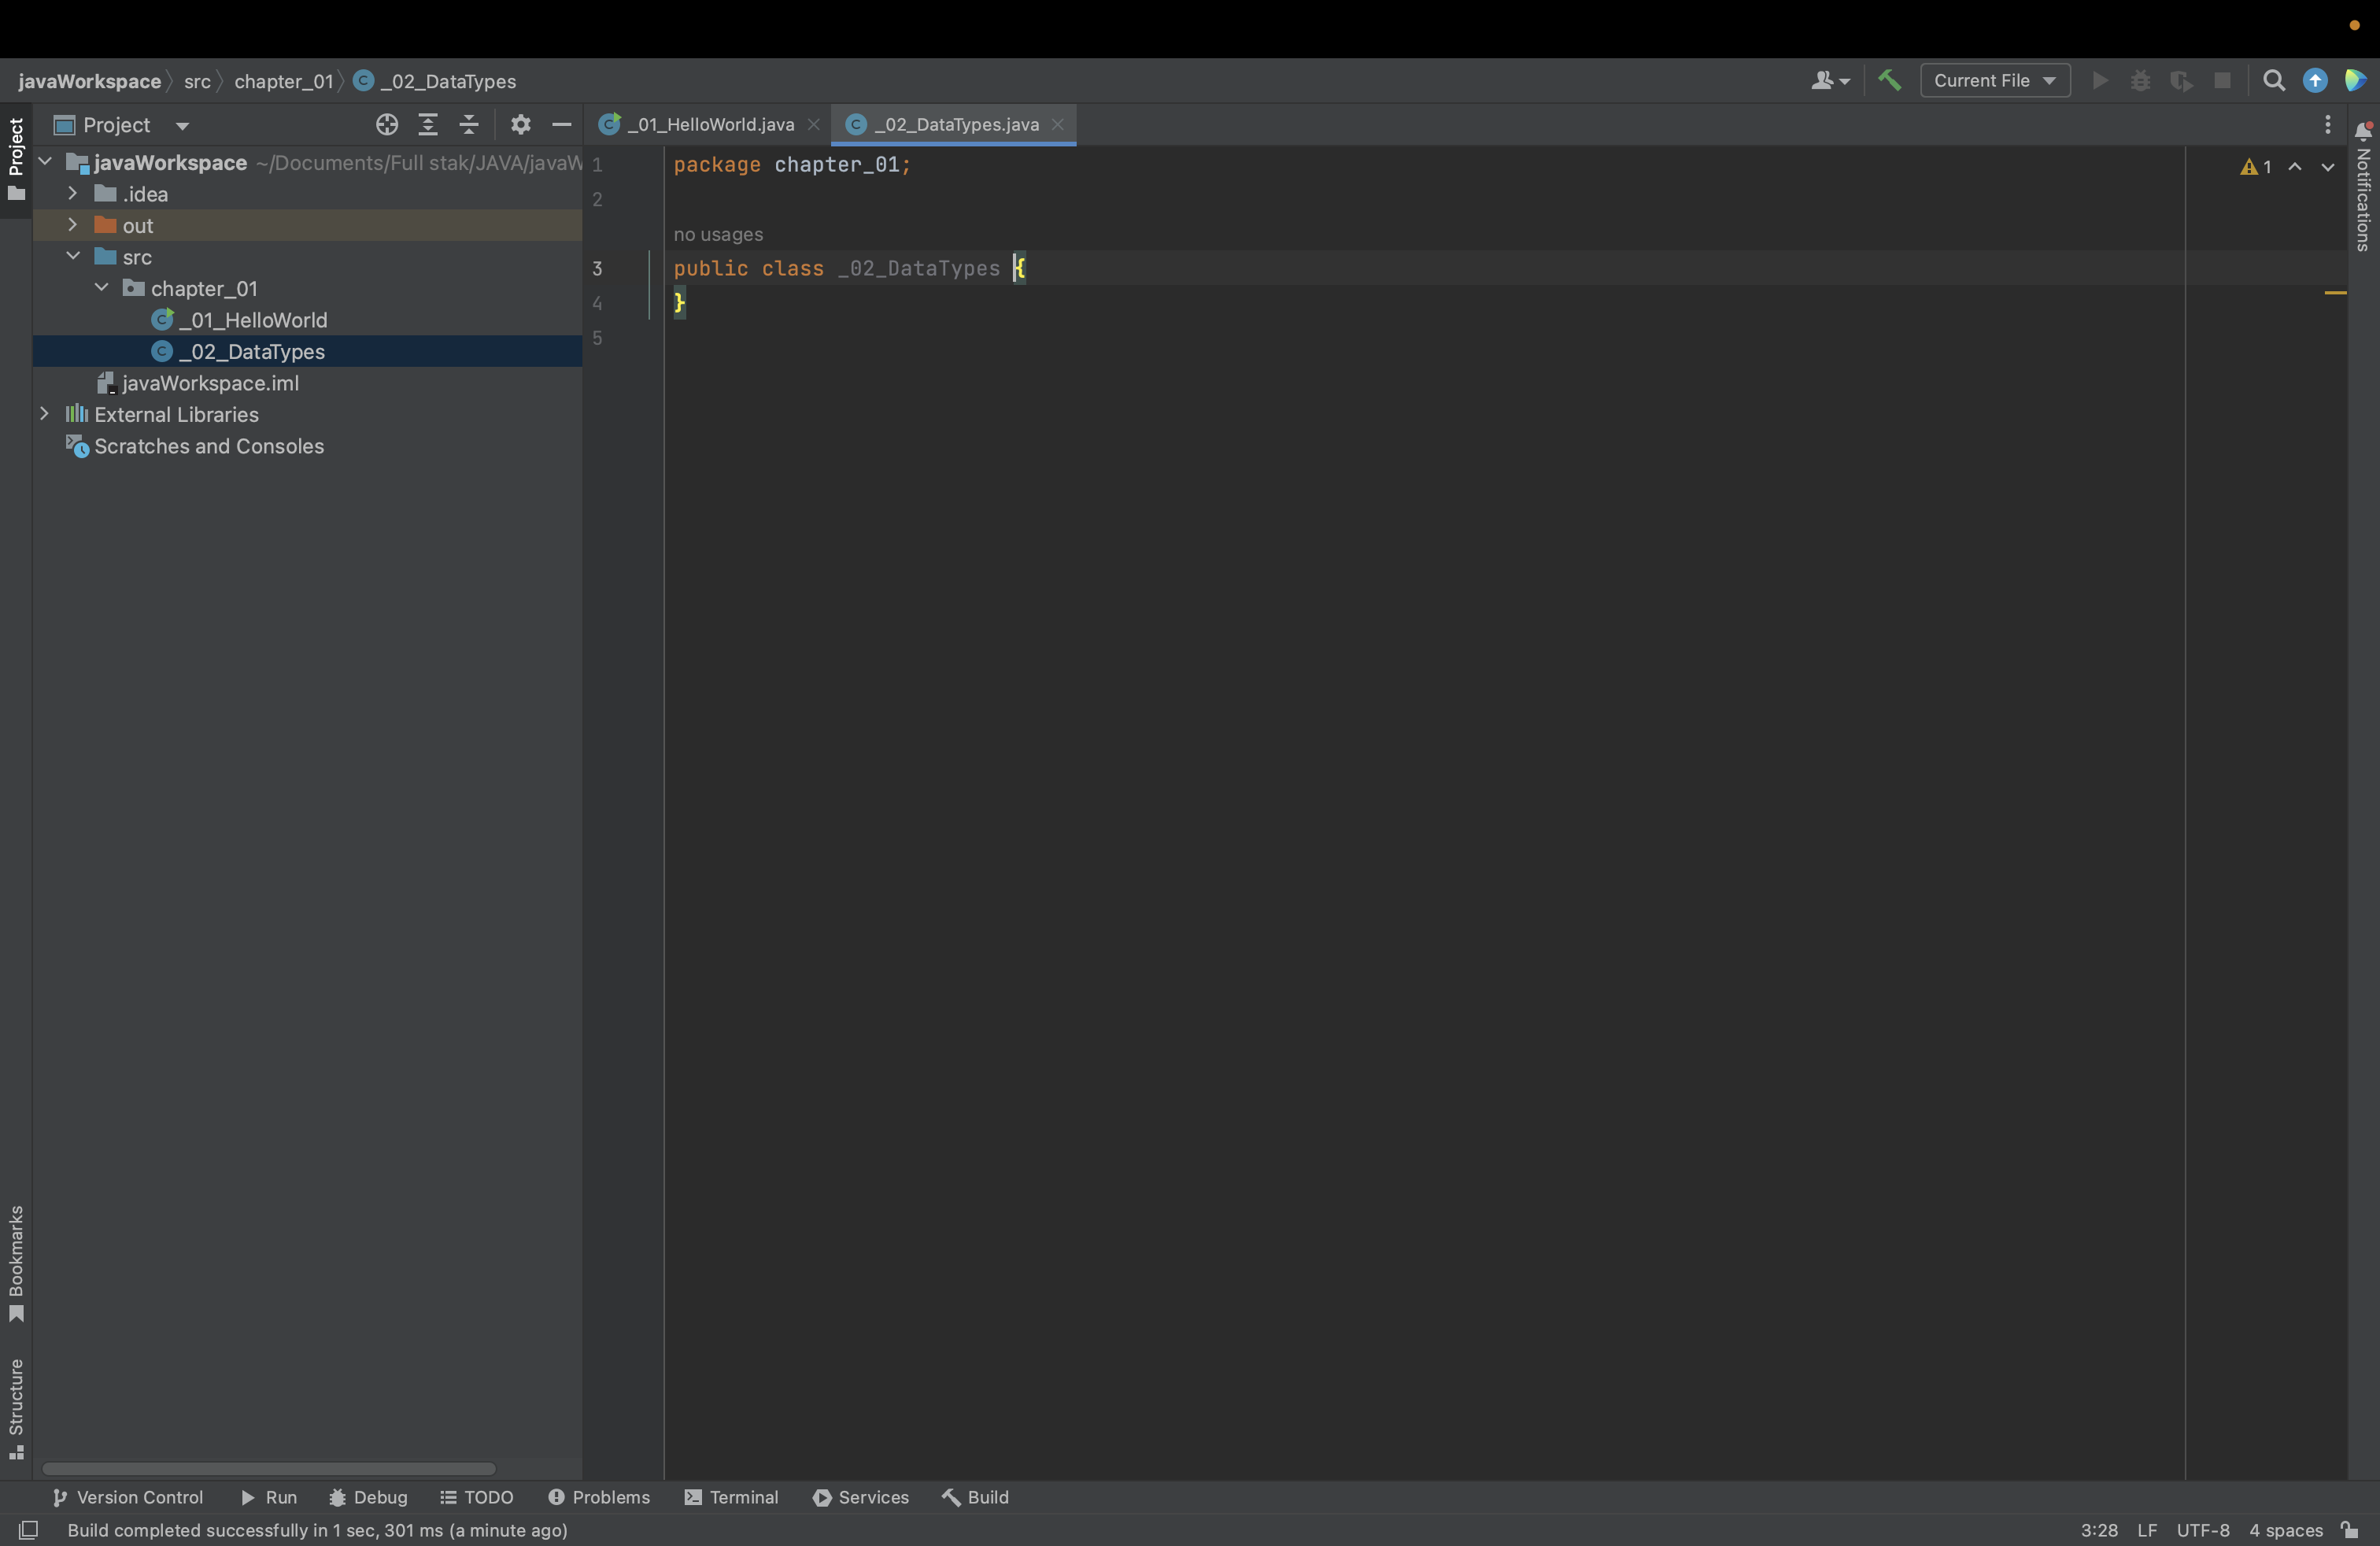Toggle the Notifications side panel
This screenshot has height=1546, width=2380.
click(2363, 188)
